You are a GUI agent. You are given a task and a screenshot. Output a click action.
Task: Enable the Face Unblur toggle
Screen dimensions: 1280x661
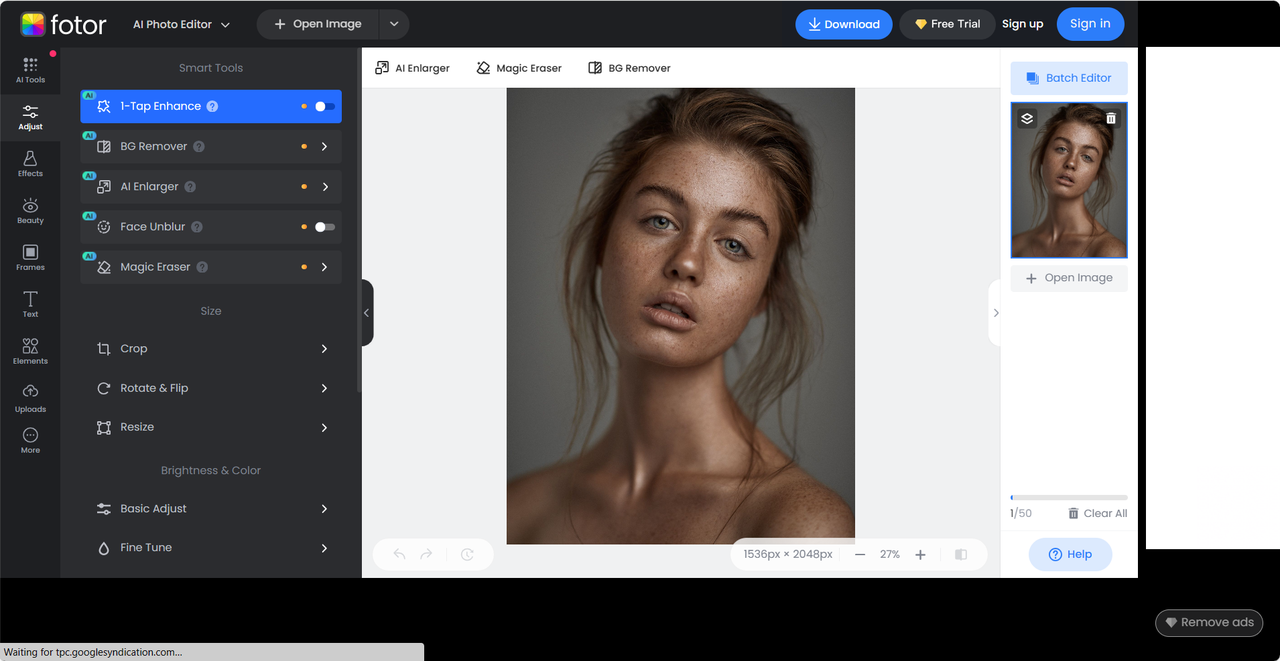(324, 227)
